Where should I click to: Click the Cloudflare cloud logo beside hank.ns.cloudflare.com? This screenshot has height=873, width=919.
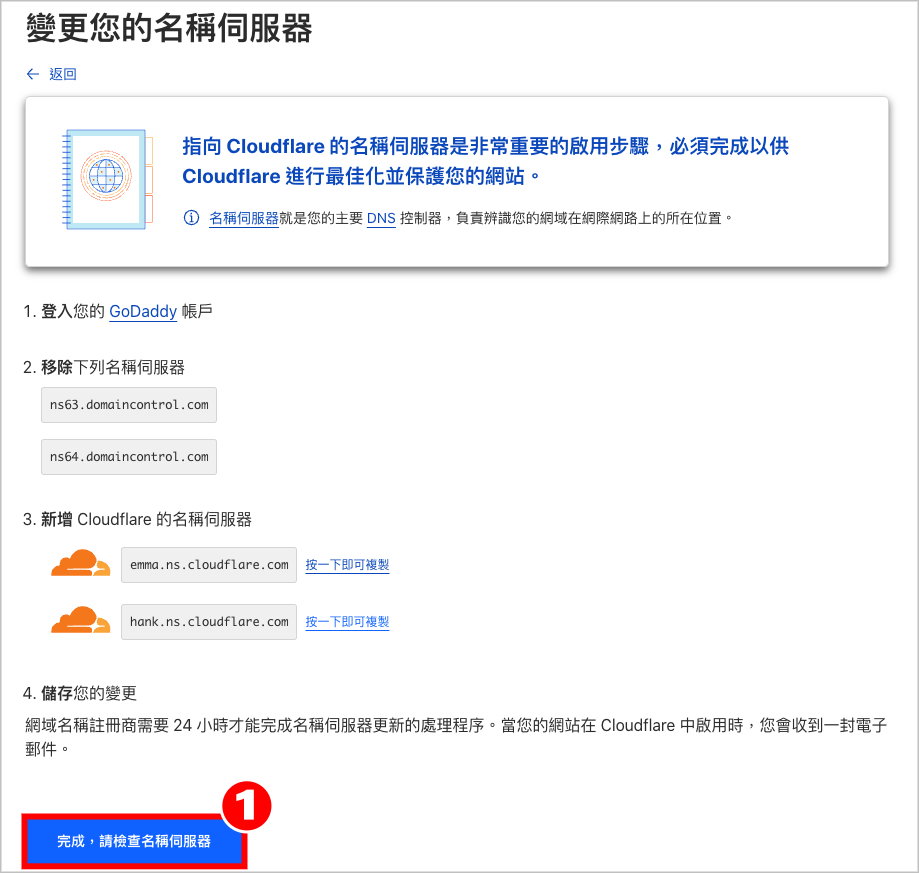click(80, 620)
